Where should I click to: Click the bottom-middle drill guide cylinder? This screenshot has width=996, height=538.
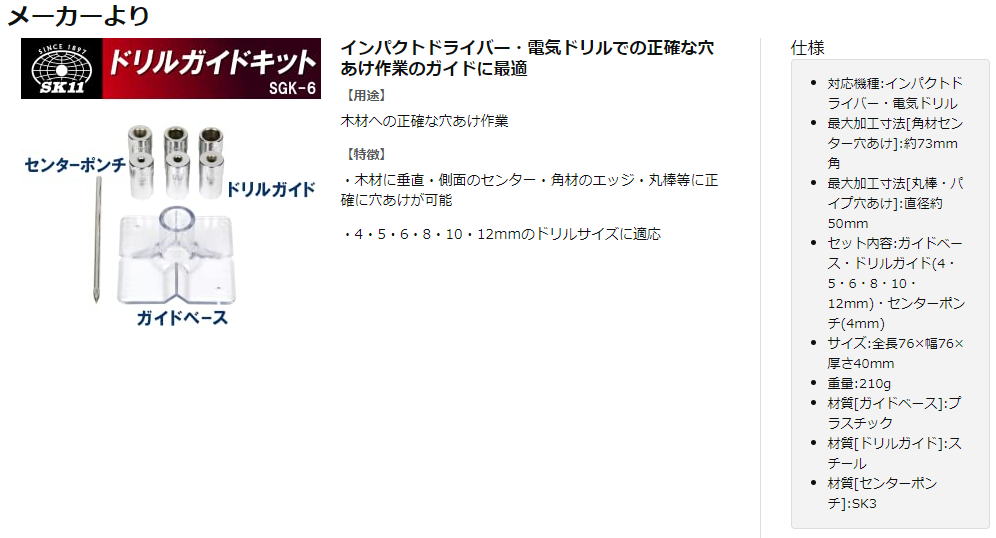177,174
